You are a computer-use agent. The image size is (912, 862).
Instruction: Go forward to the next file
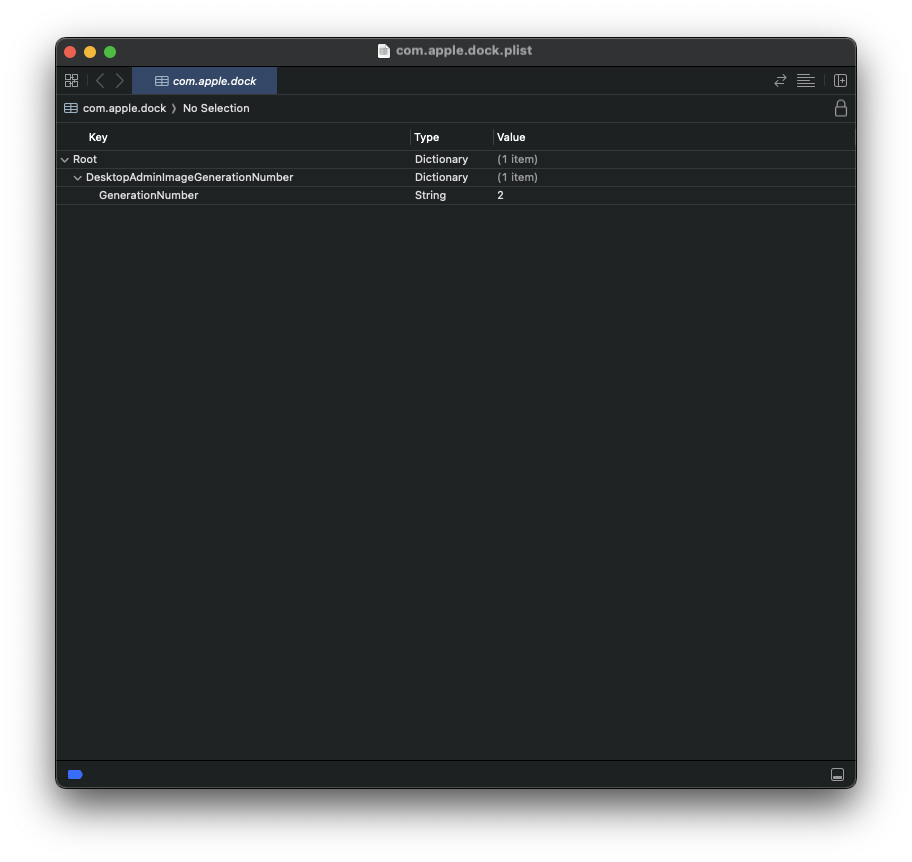(x=120, y=81)
